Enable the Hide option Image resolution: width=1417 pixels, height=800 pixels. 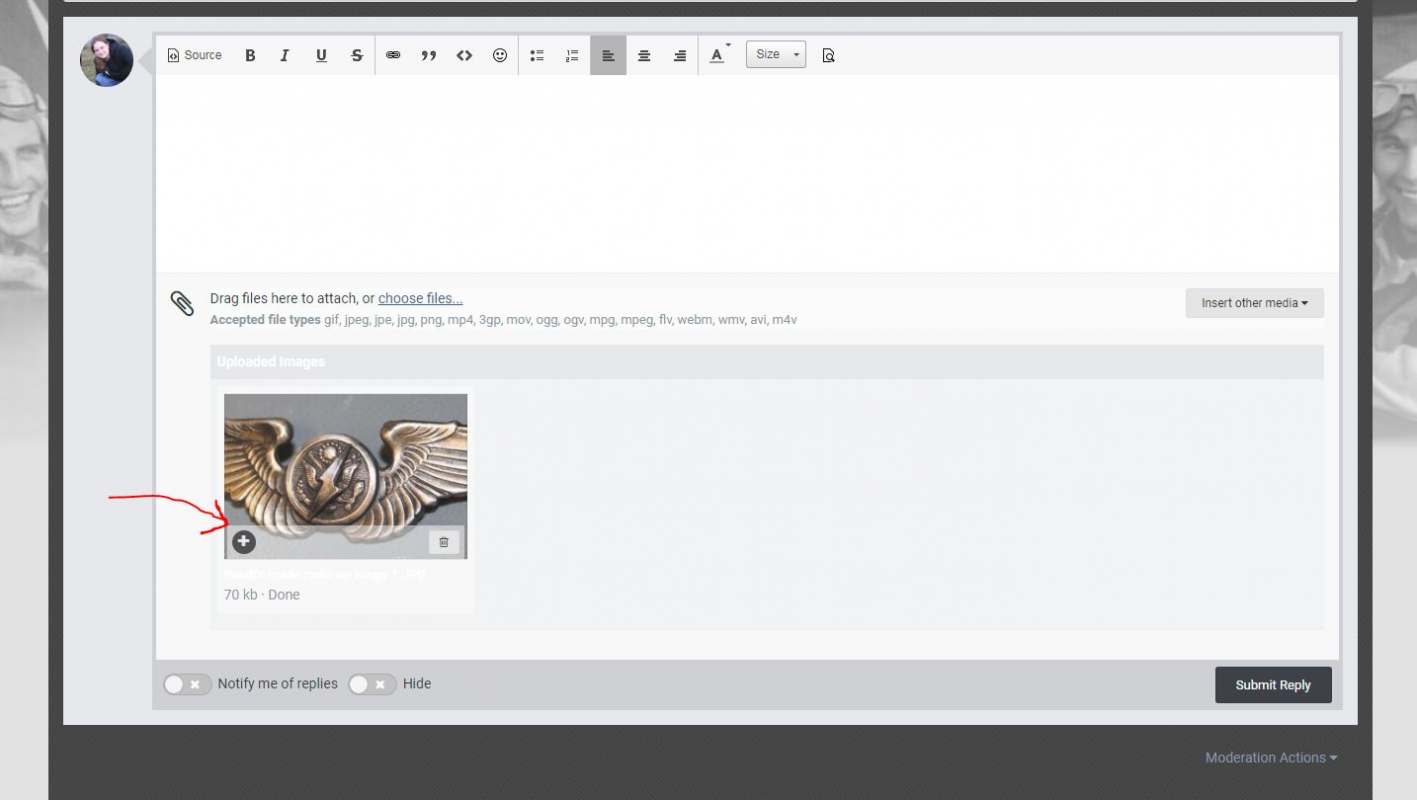pyautogui.click(x=371, y=683)
